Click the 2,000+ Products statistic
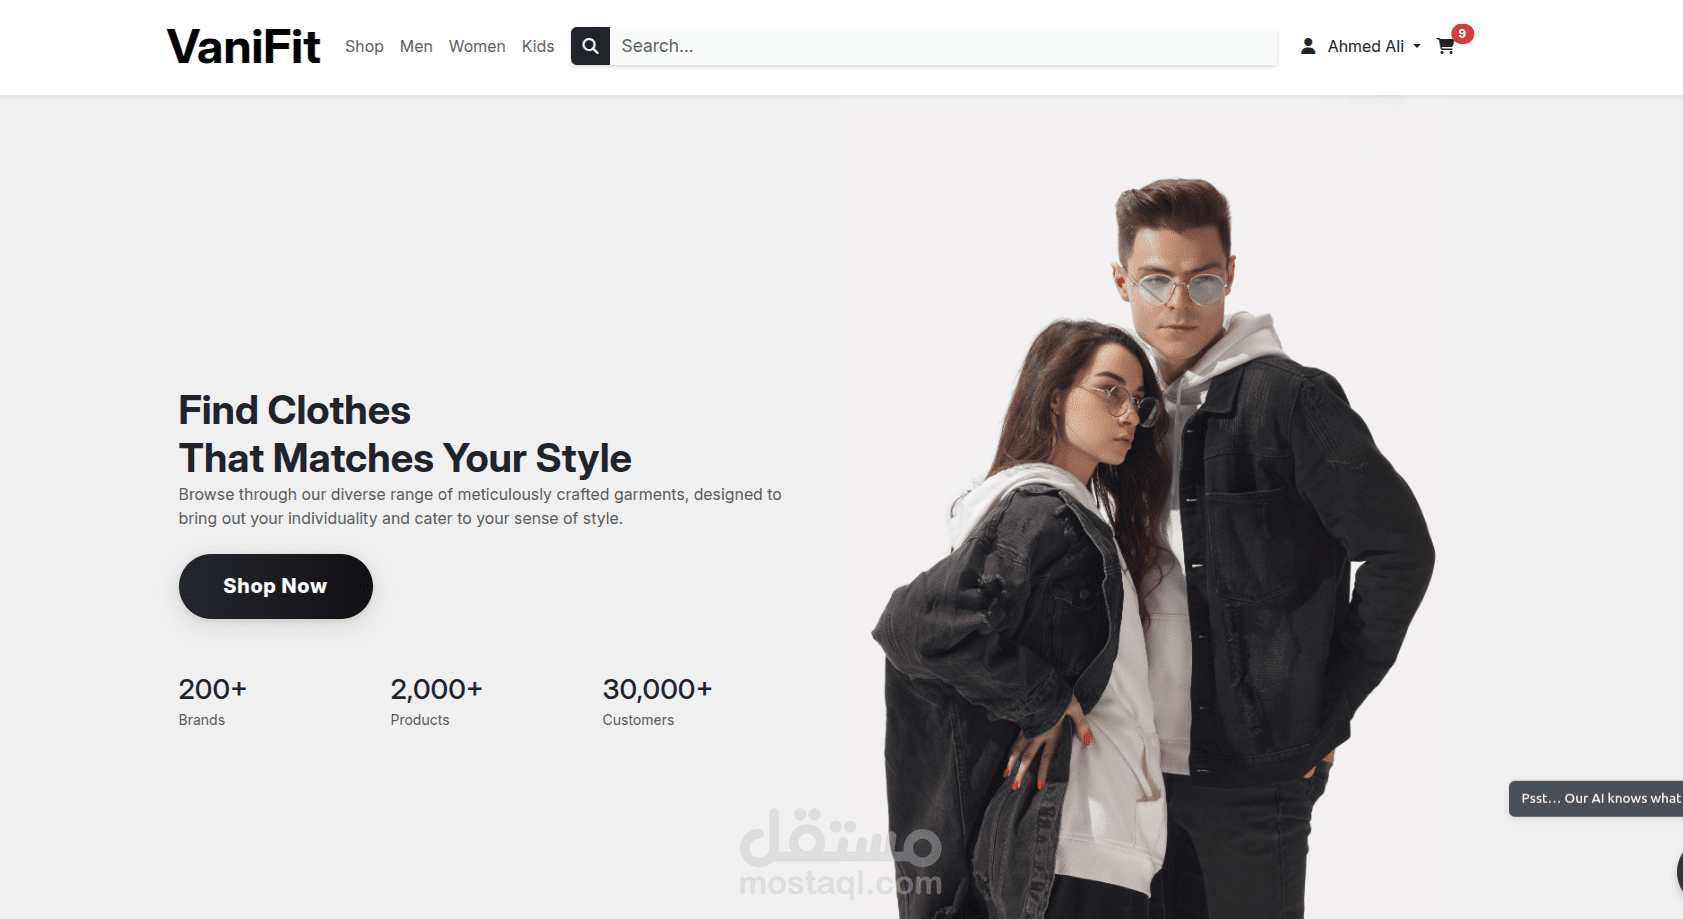The height and width of the screenshot is (919, 1683). click(436, 703)
